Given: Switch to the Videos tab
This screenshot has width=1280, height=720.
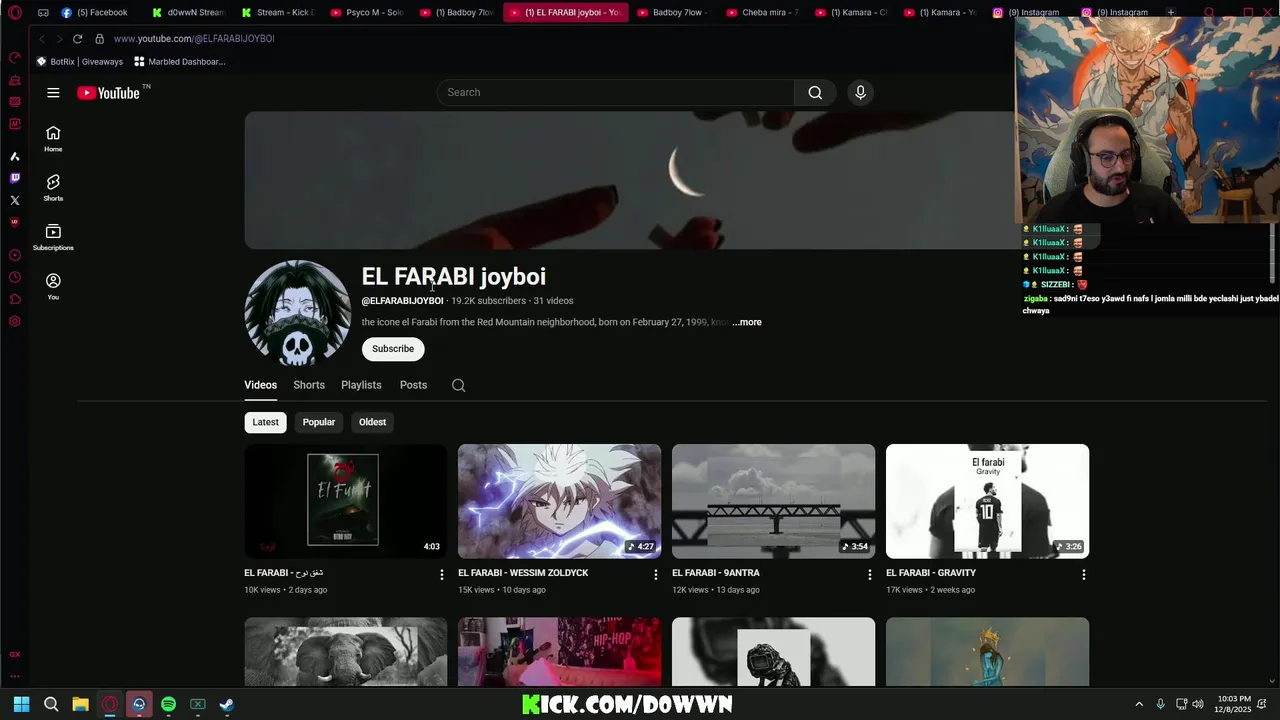Looking at the screenshot, I should [x=260, y=385].
